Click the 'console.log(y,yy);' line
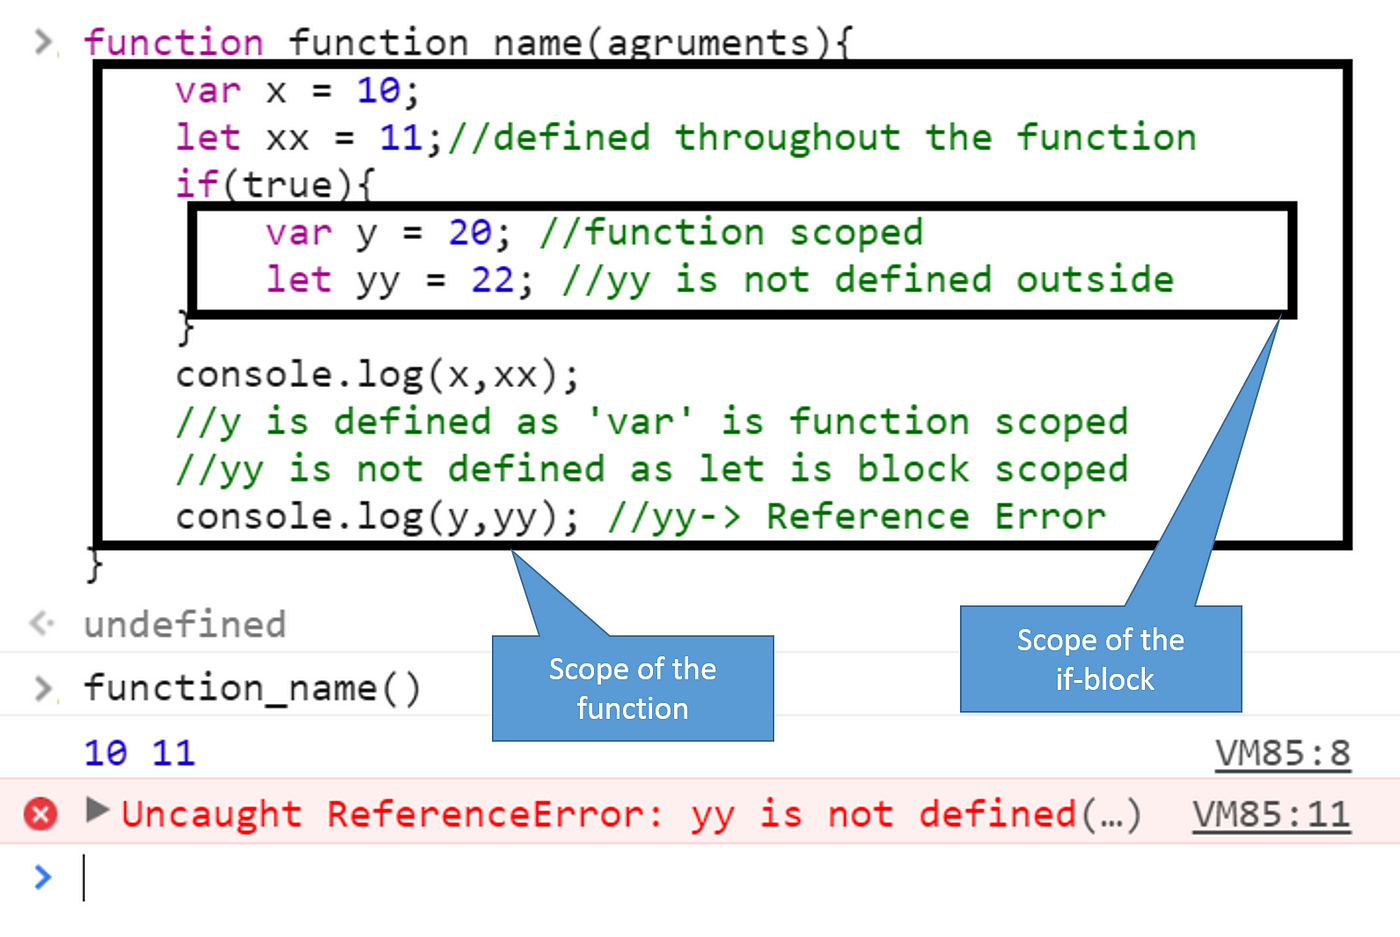 tap(377, 518)
